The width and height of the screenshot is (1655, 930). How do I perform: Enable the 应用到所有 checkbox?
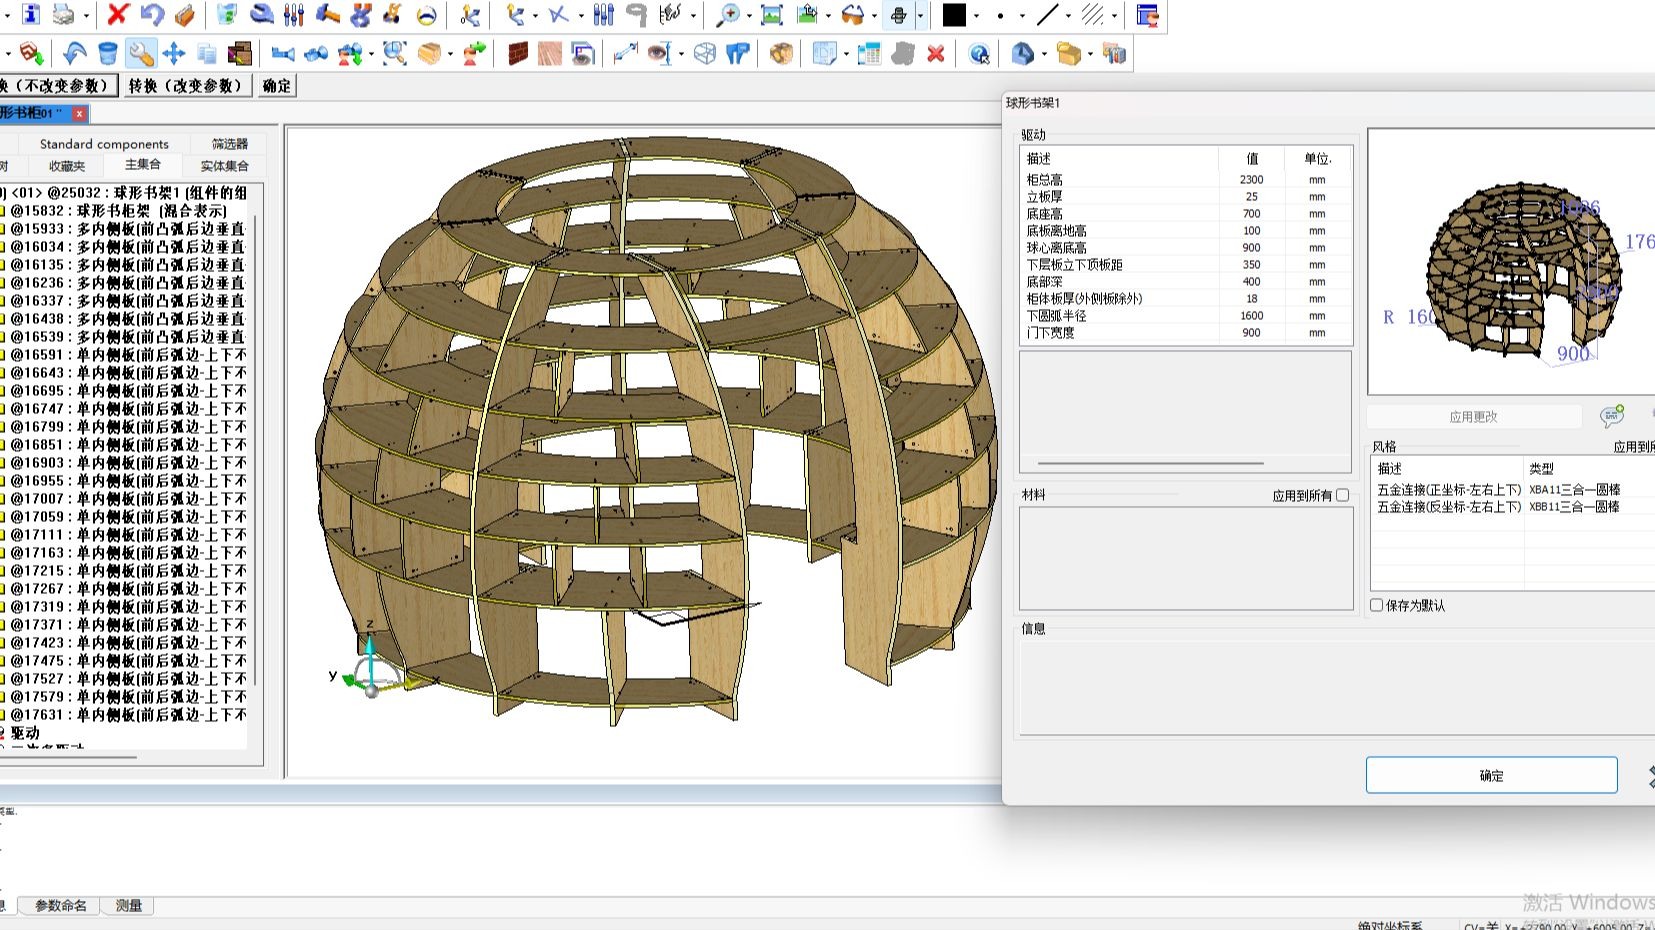pos(1342,495)
